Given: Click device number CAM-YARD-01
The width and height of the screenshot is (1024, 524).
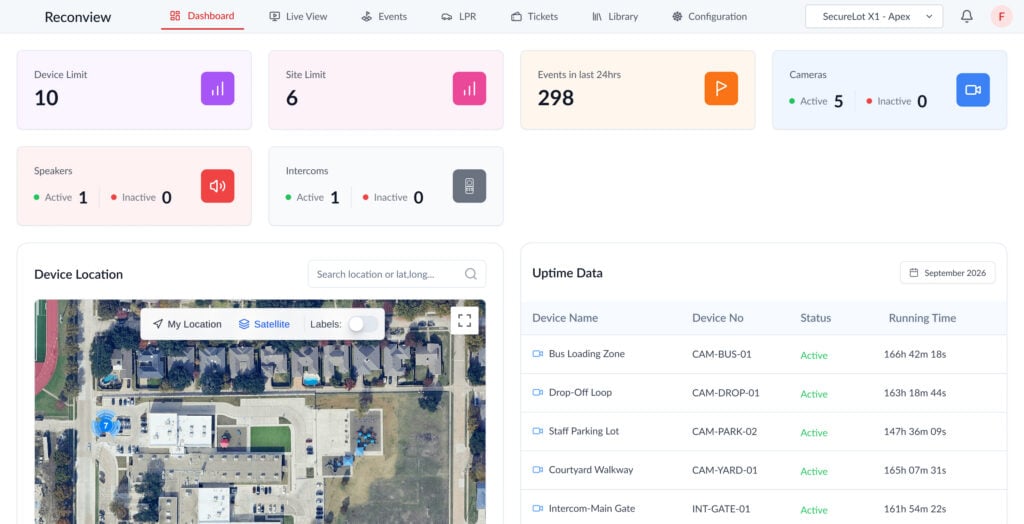Looking at the screenshot, I should 724,470.
